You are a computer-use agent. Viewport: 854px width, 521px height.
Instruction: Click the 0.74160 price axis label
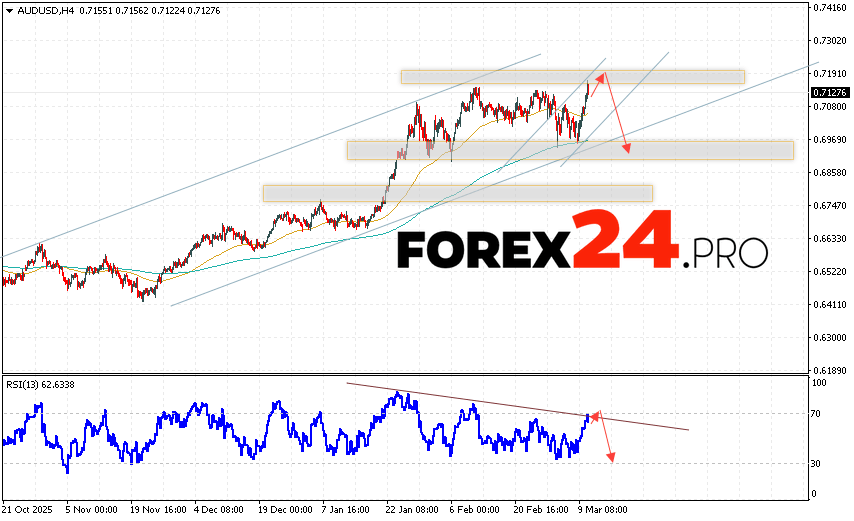tap(829, 7)
